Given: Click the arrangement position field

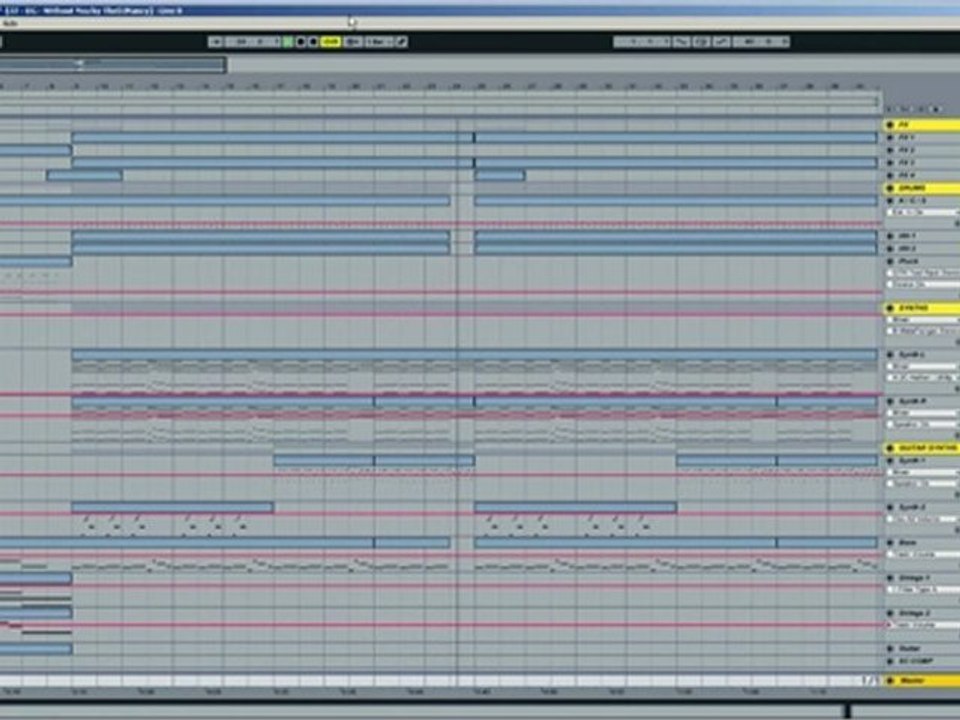Looking at the screenshot, I should pos(253,42).
